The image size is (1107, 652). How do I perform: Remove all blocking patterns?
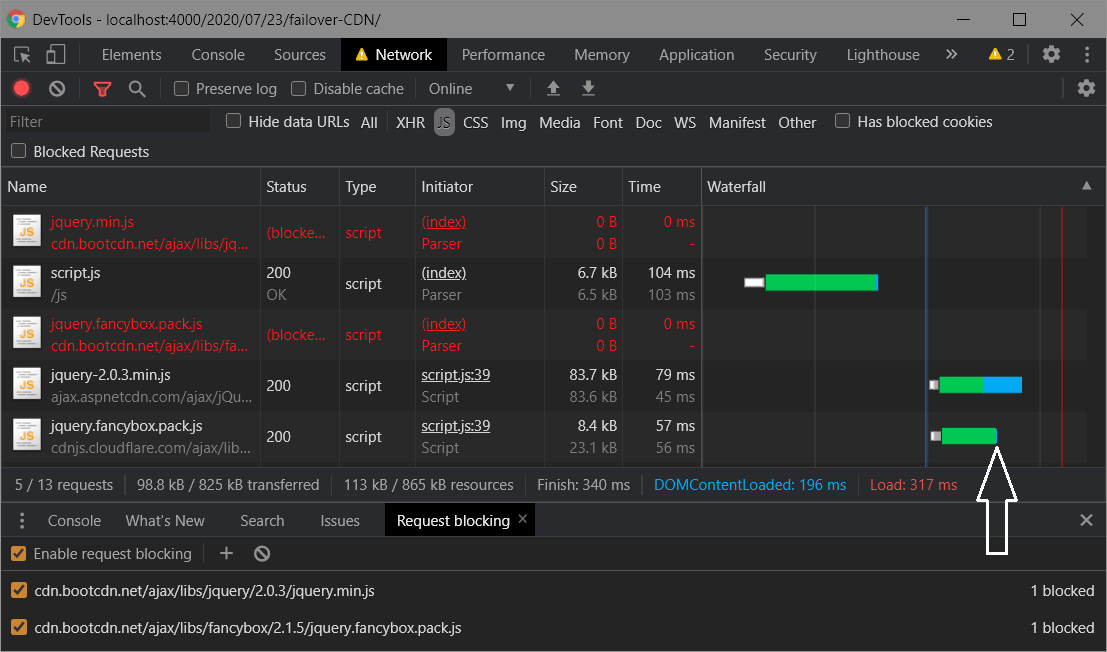tap(262, 554)
